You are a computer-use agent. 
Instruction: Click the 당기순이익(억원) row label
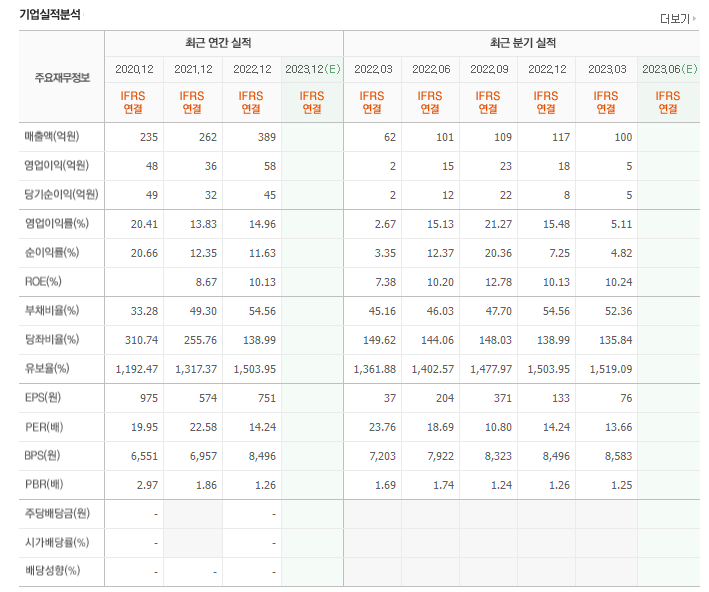click(x=61, y=194)
